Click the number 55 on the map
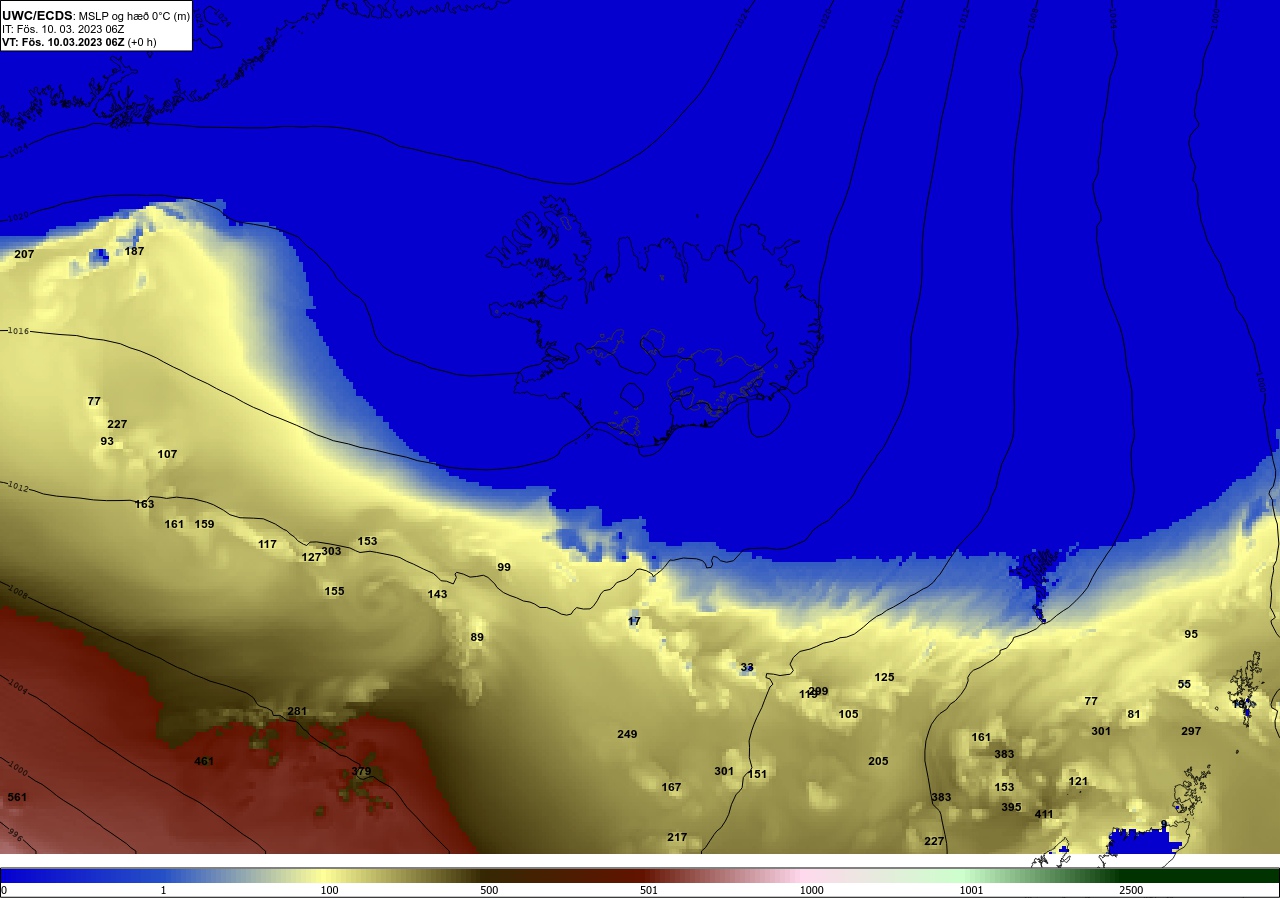 pyautogui.click(x=1184, y=684)
